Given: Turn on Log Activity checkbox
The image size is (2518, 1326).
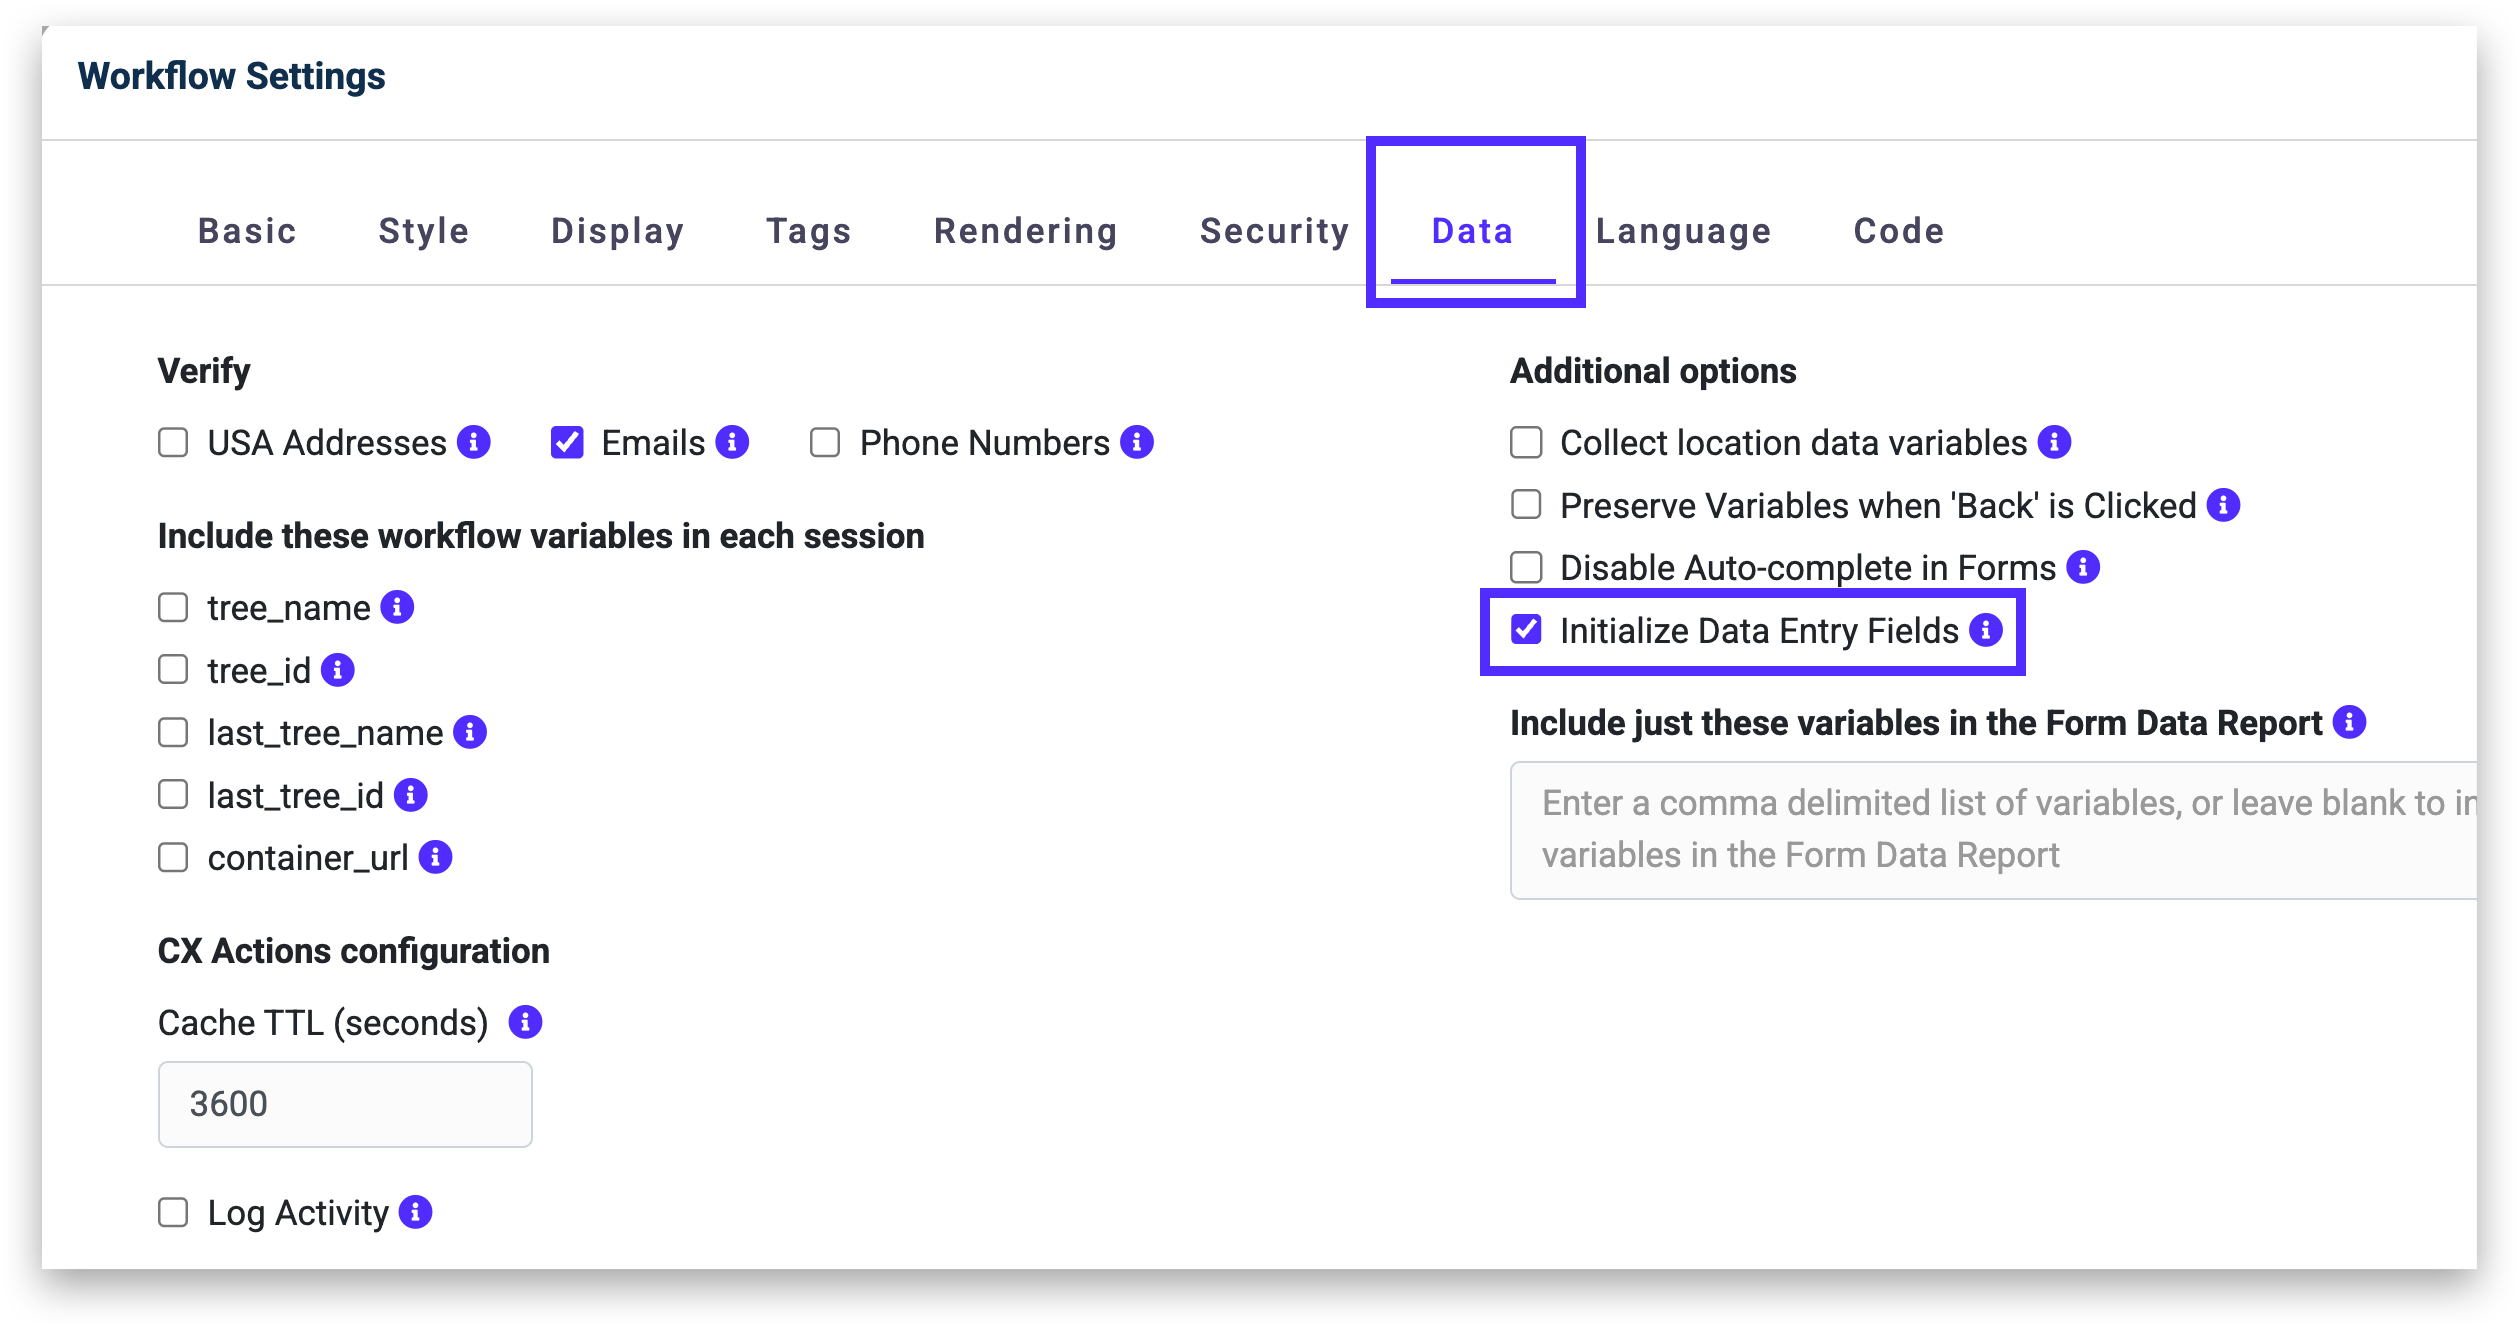Looking at the screenshot, I should pos(173,1212).
